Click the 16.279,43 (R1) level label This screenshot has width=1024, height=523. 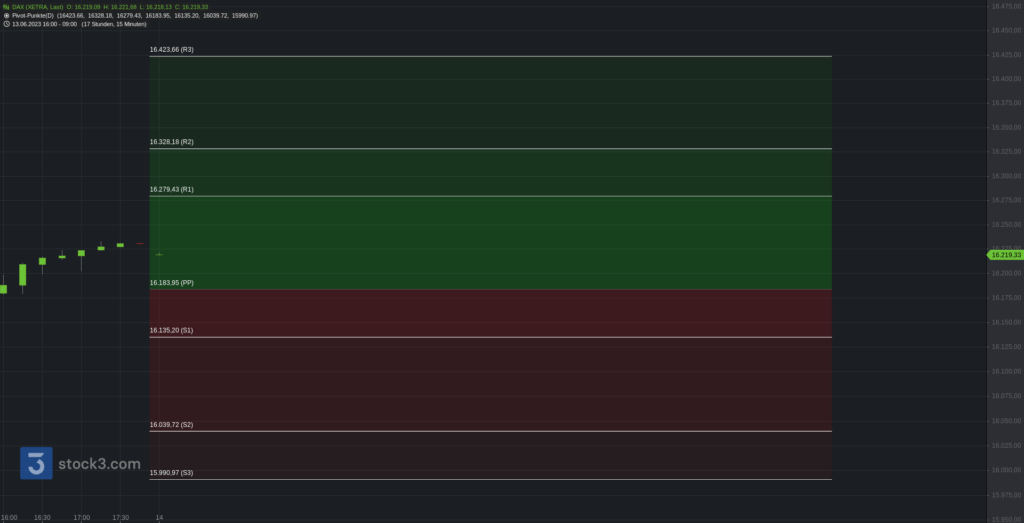(172, 189)
